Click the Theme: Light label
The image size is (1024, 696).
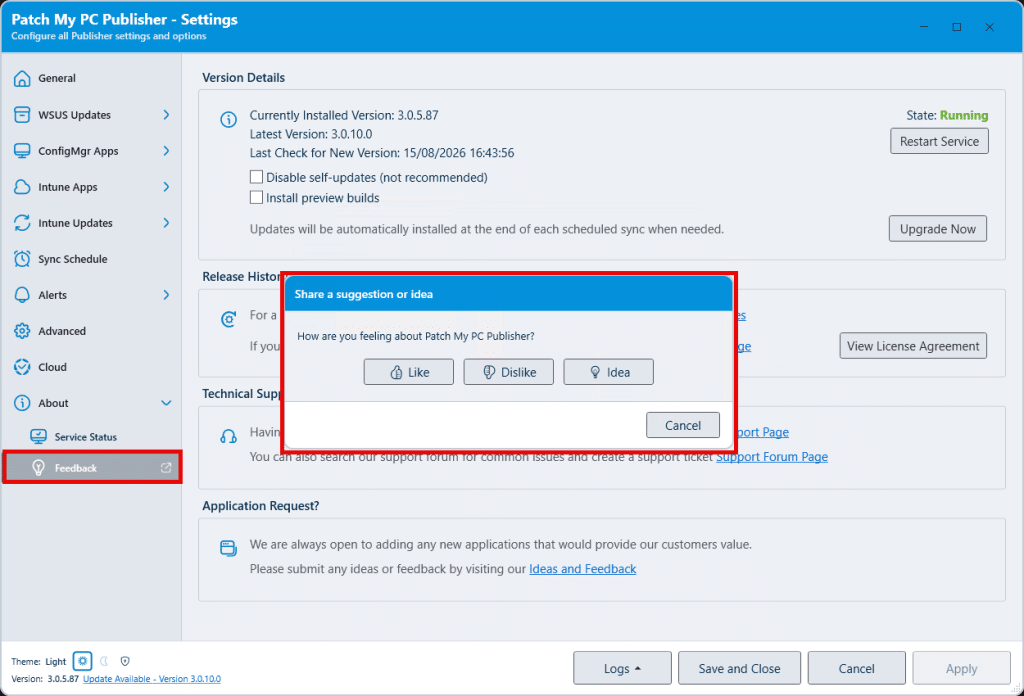[39, 661]
